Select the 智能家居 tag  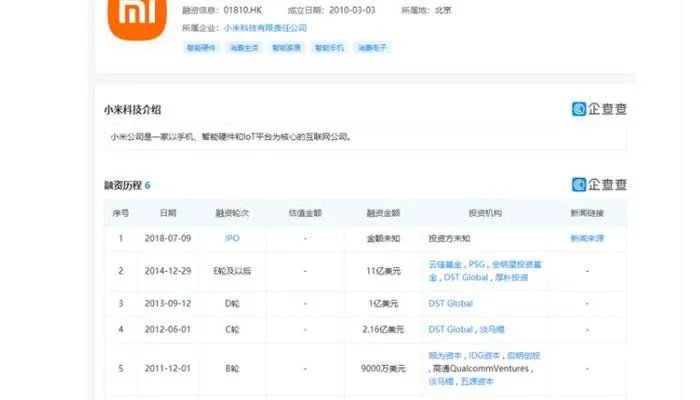[x=287, y=48]
